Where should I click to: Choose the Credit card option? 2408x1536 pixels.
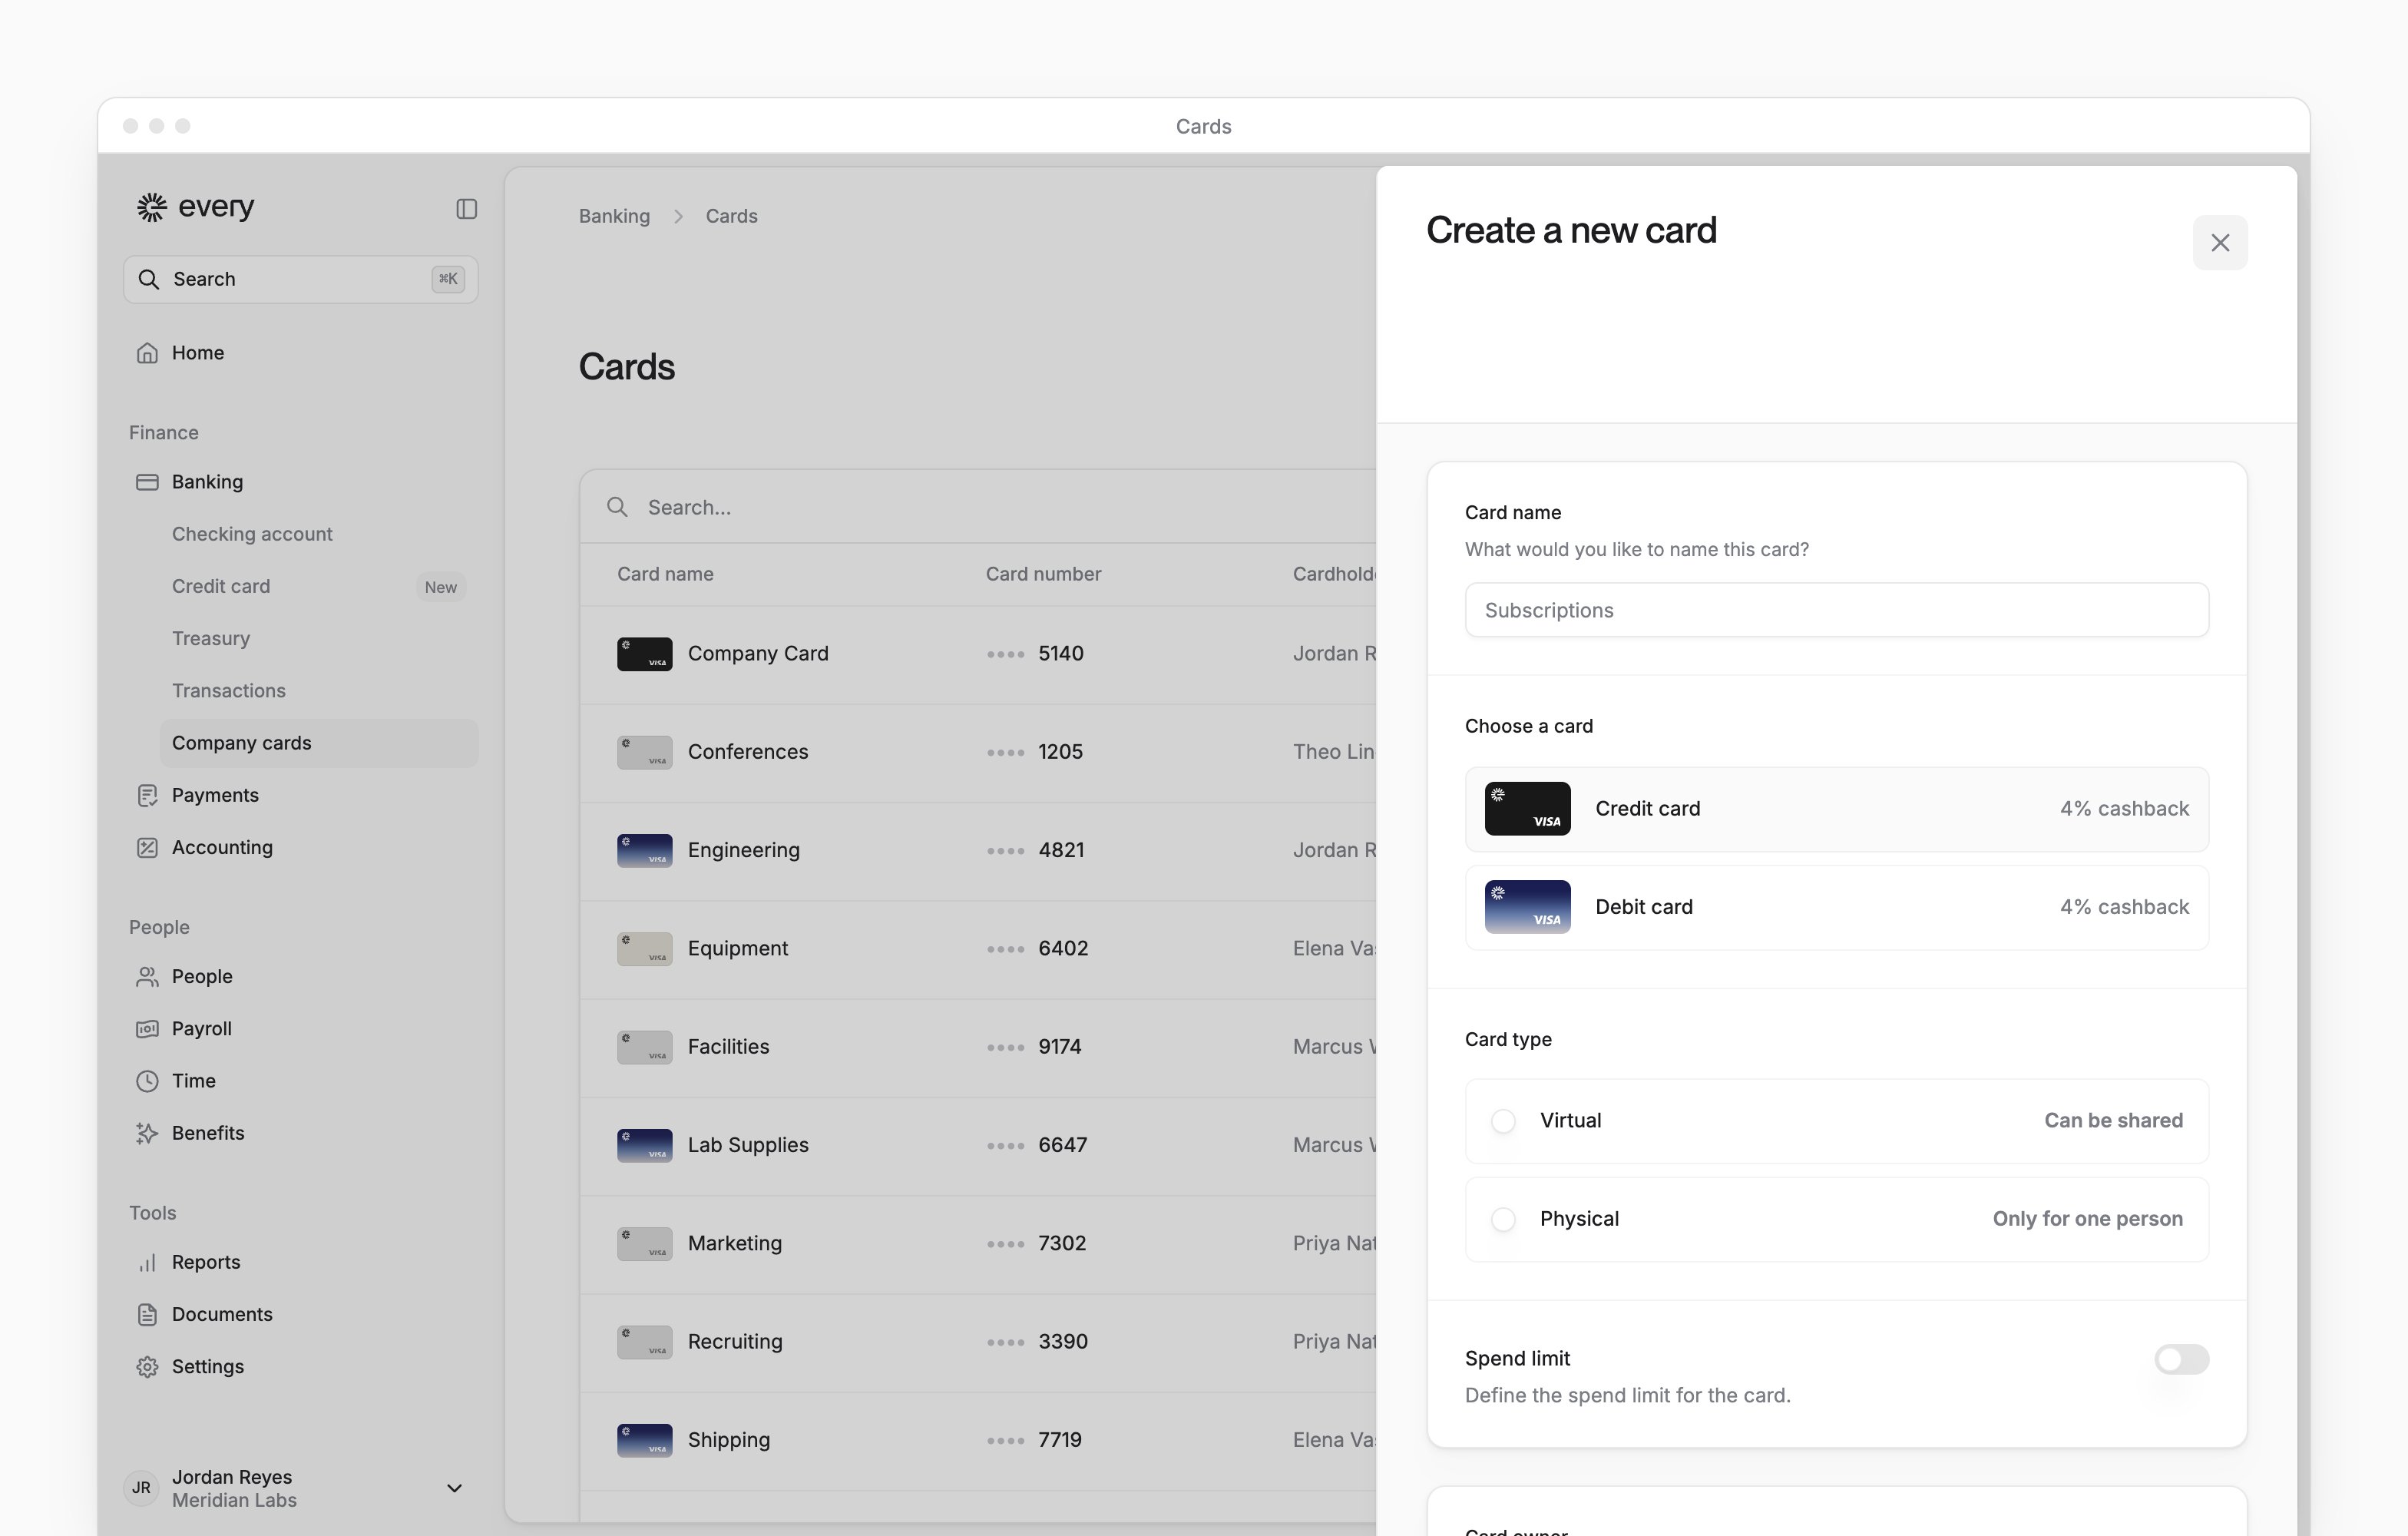pos(1836,808)
